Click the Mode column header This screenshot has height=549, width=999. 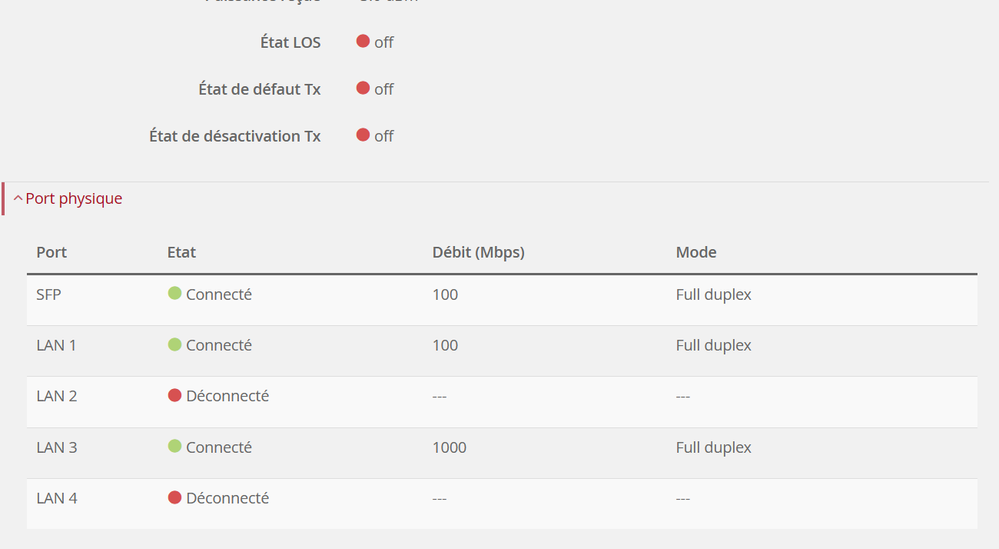pos(696,252)
